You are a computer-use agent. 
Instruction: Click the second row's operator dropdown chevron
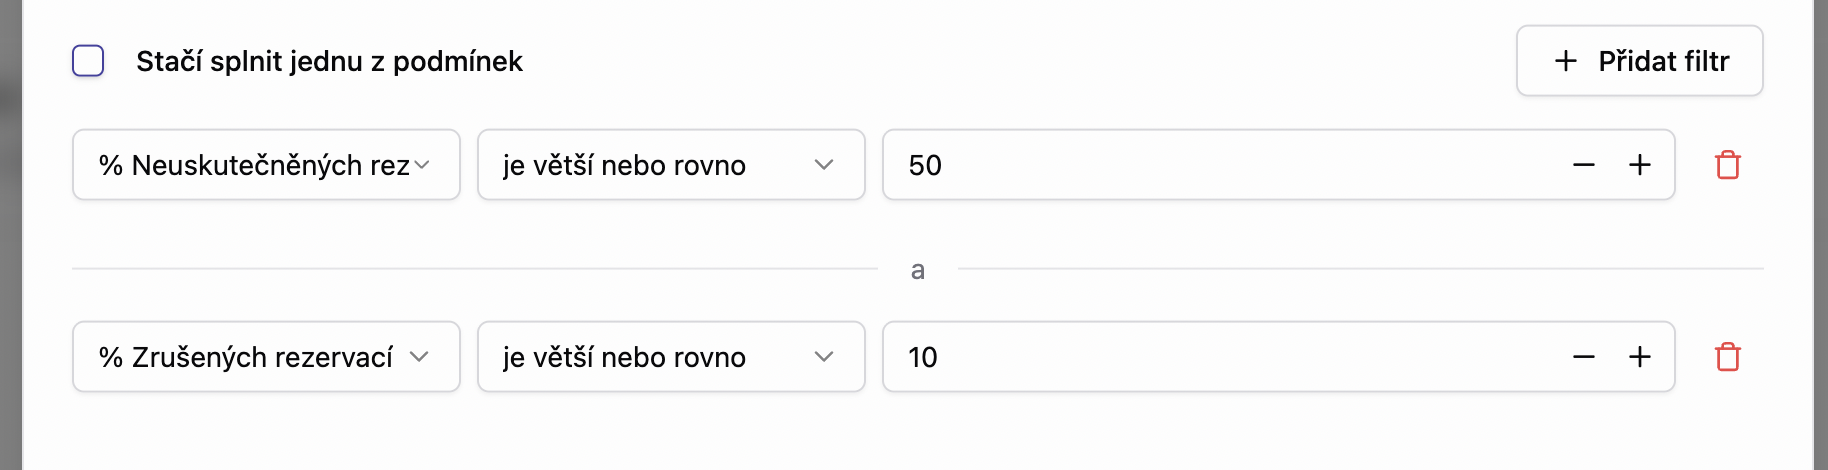(824, 357)
